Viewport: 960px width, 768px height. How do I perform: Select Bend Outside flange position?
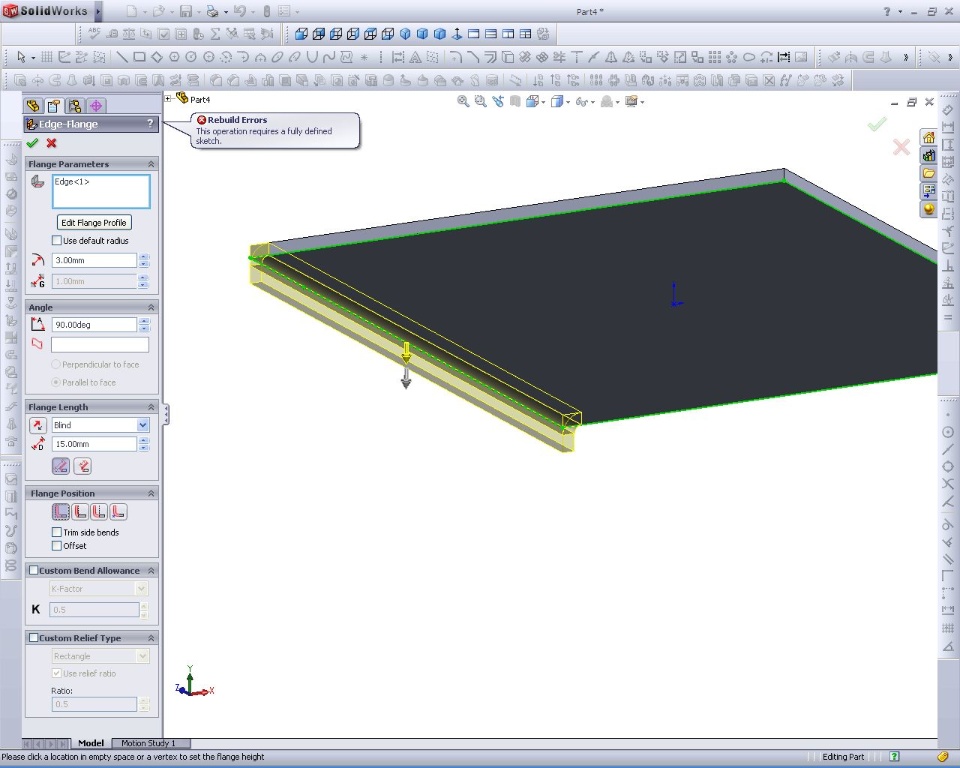[99, 511]
